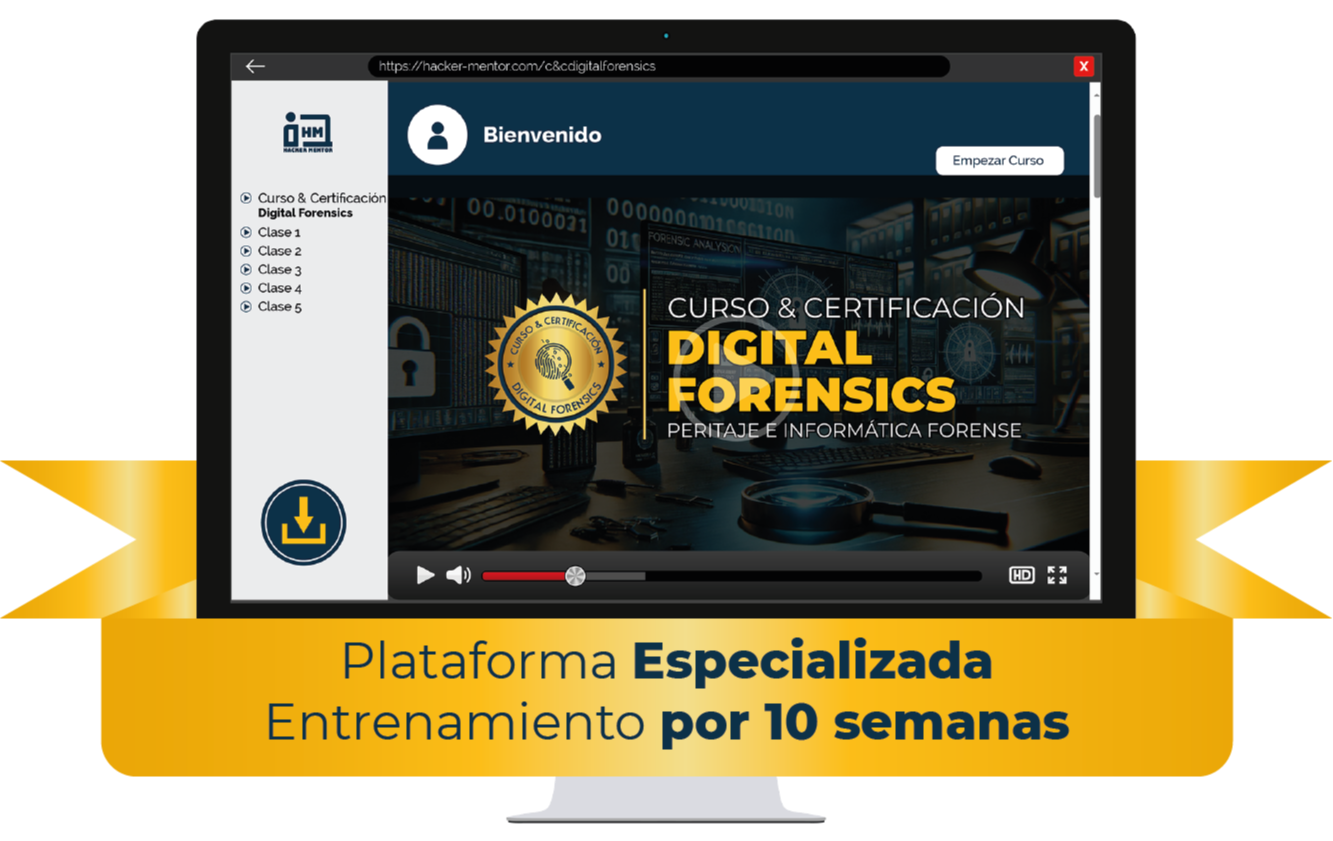1333x841 pixels.
Task: Select Clase 4 in the sidebar
Action: [x=271, y=288]
